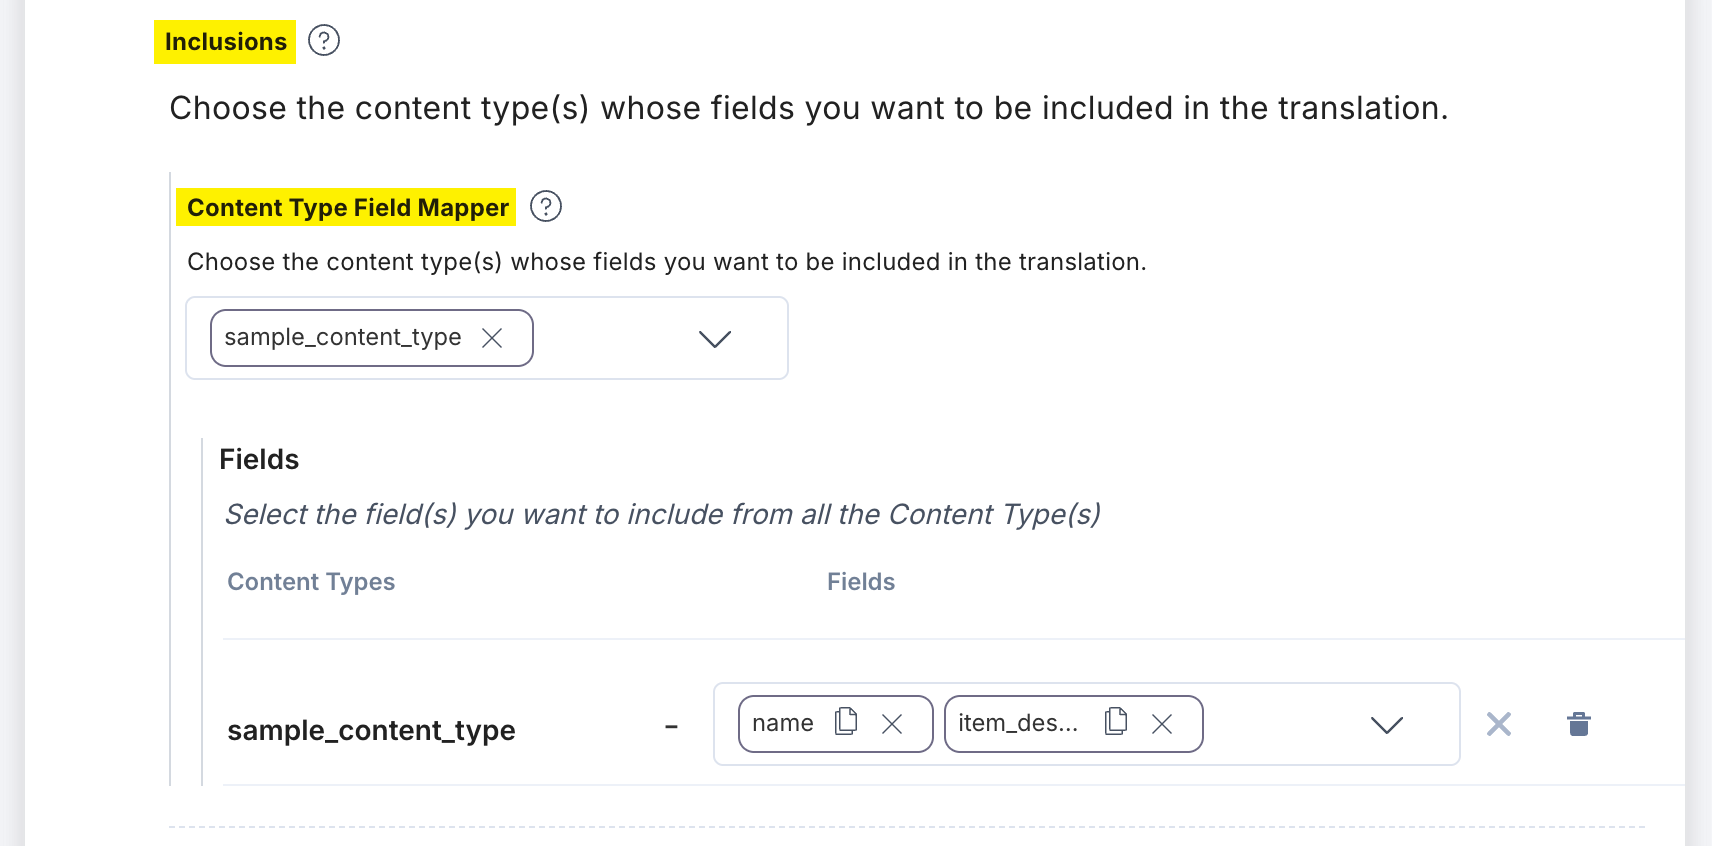The image size is (1712, 846).
Task: Remove the sample_content_type tag
Action: click(492, 338)
